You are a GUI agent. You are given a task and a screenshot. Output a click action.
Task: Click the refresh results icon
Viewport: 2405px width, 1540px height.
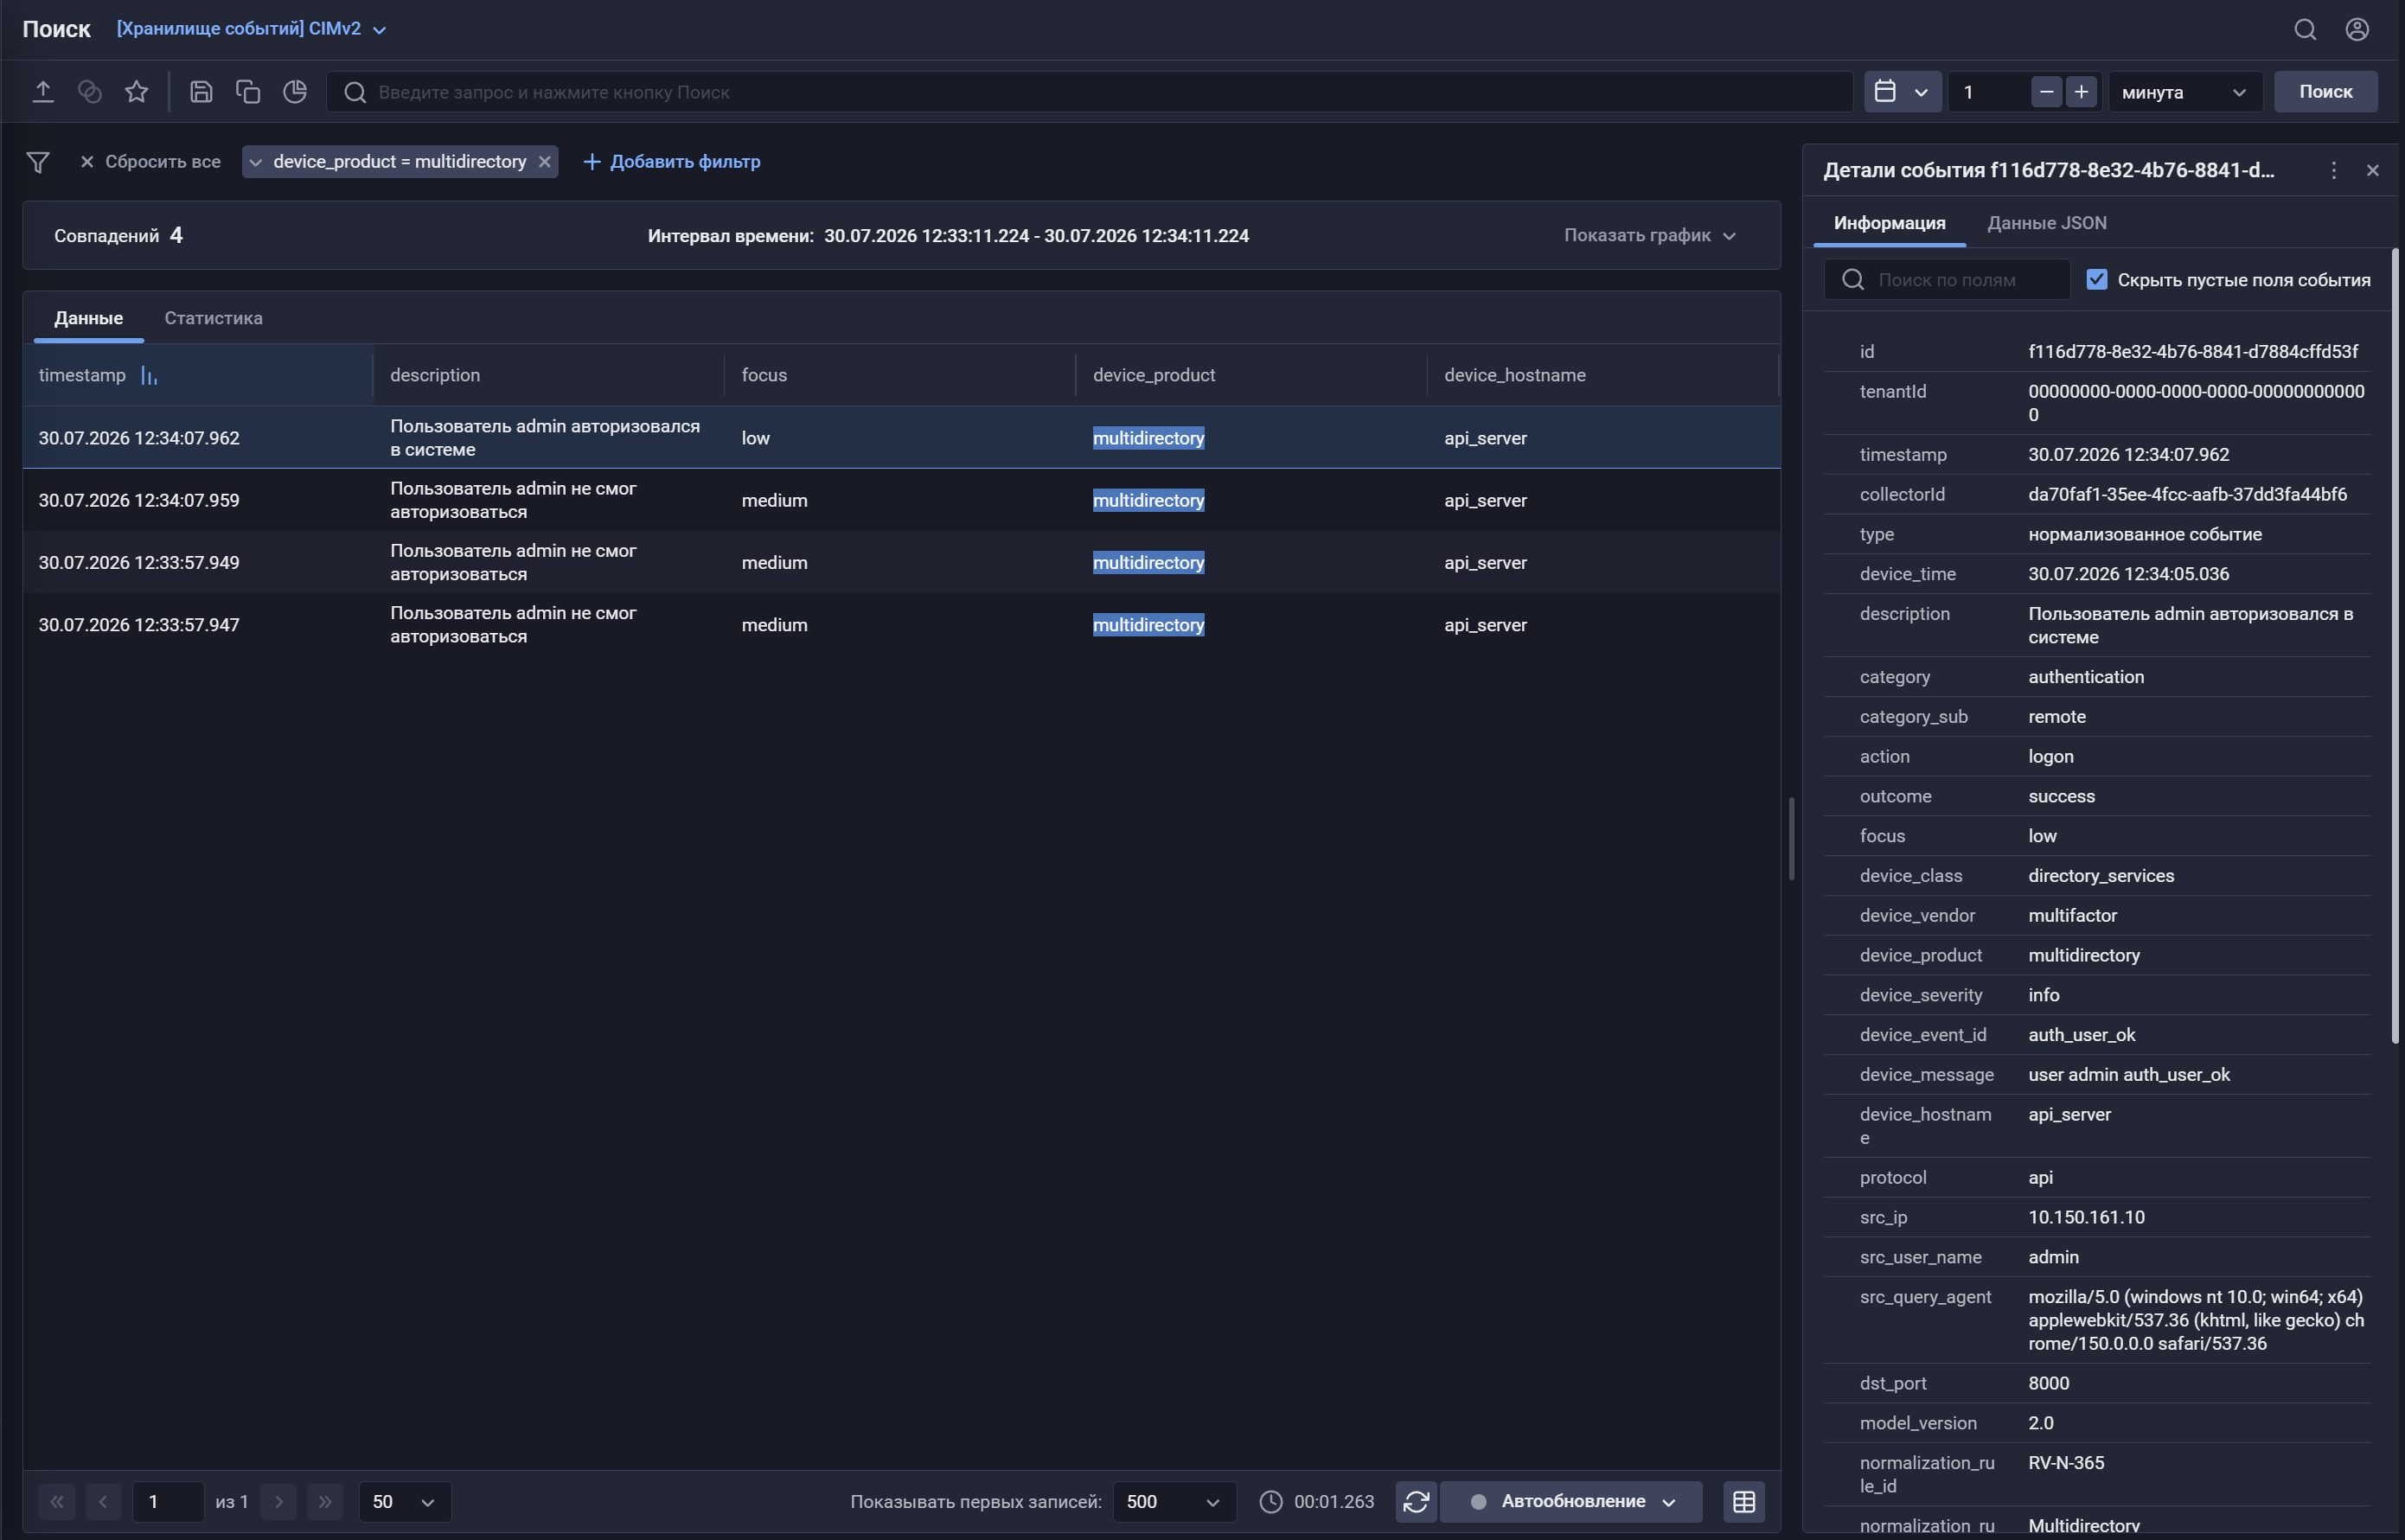[x=1416, y=1502]
